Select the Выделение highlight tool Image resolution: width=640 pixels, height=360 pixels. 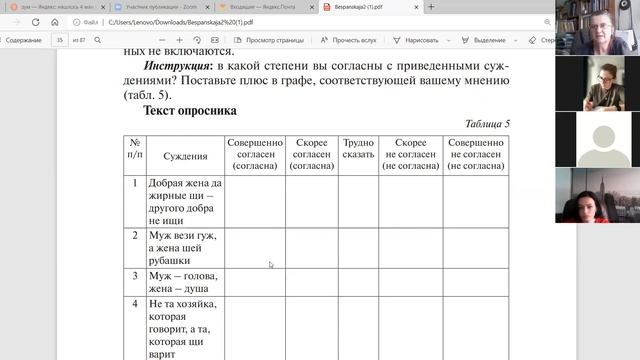point(483,40)
